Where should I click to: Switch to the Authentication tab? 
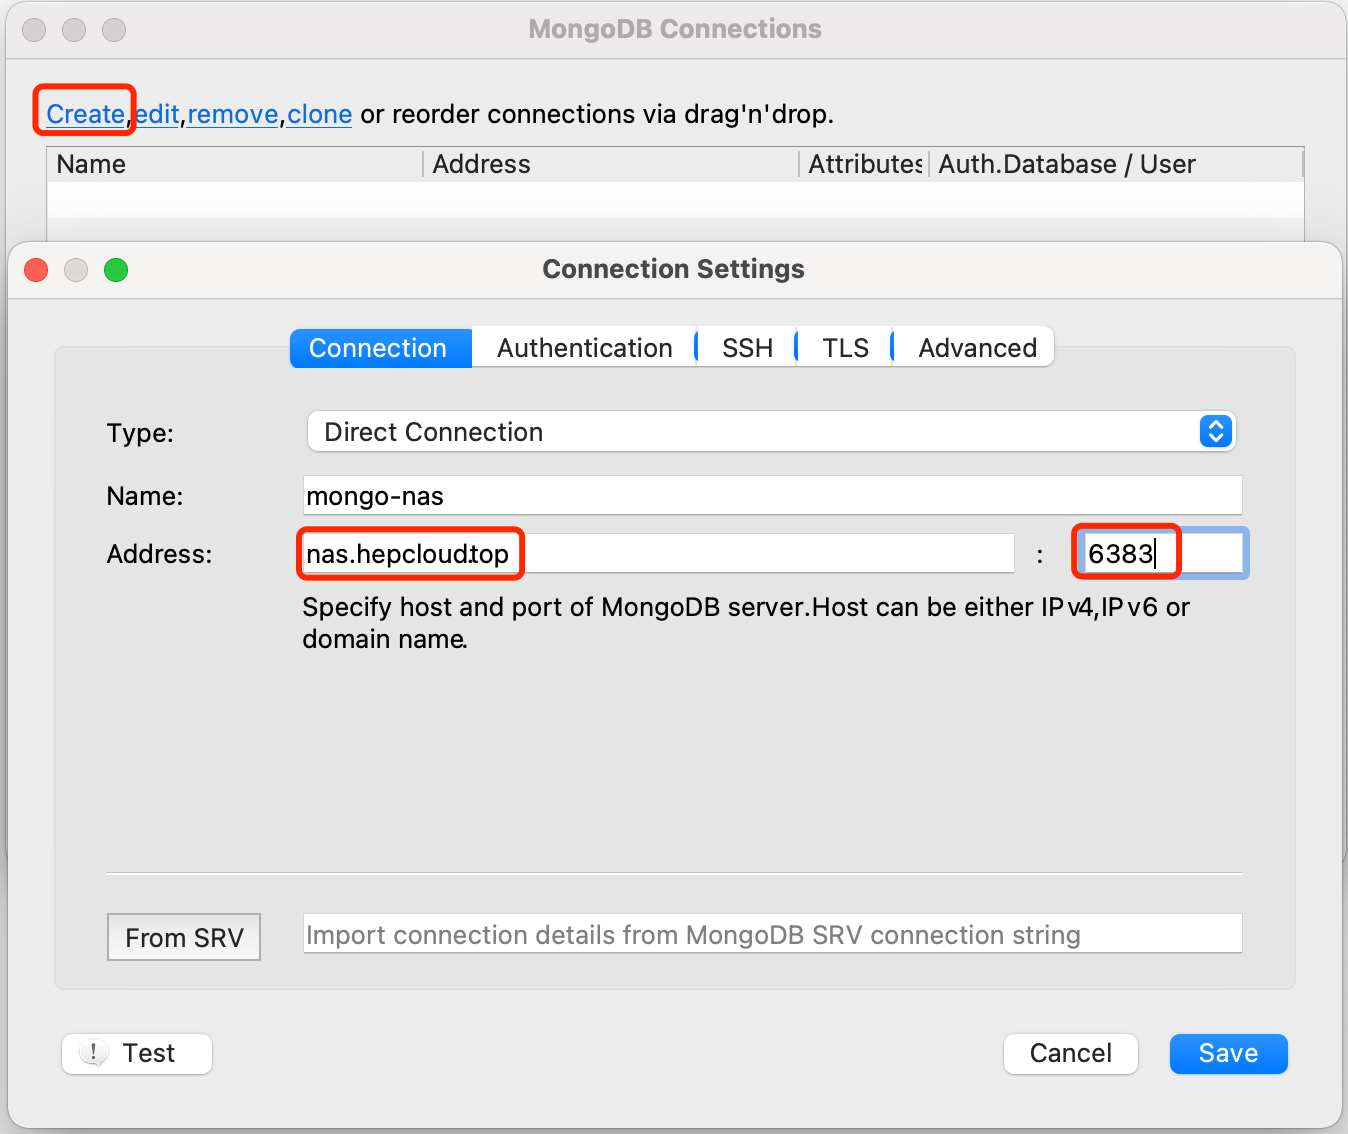point(584,348)
